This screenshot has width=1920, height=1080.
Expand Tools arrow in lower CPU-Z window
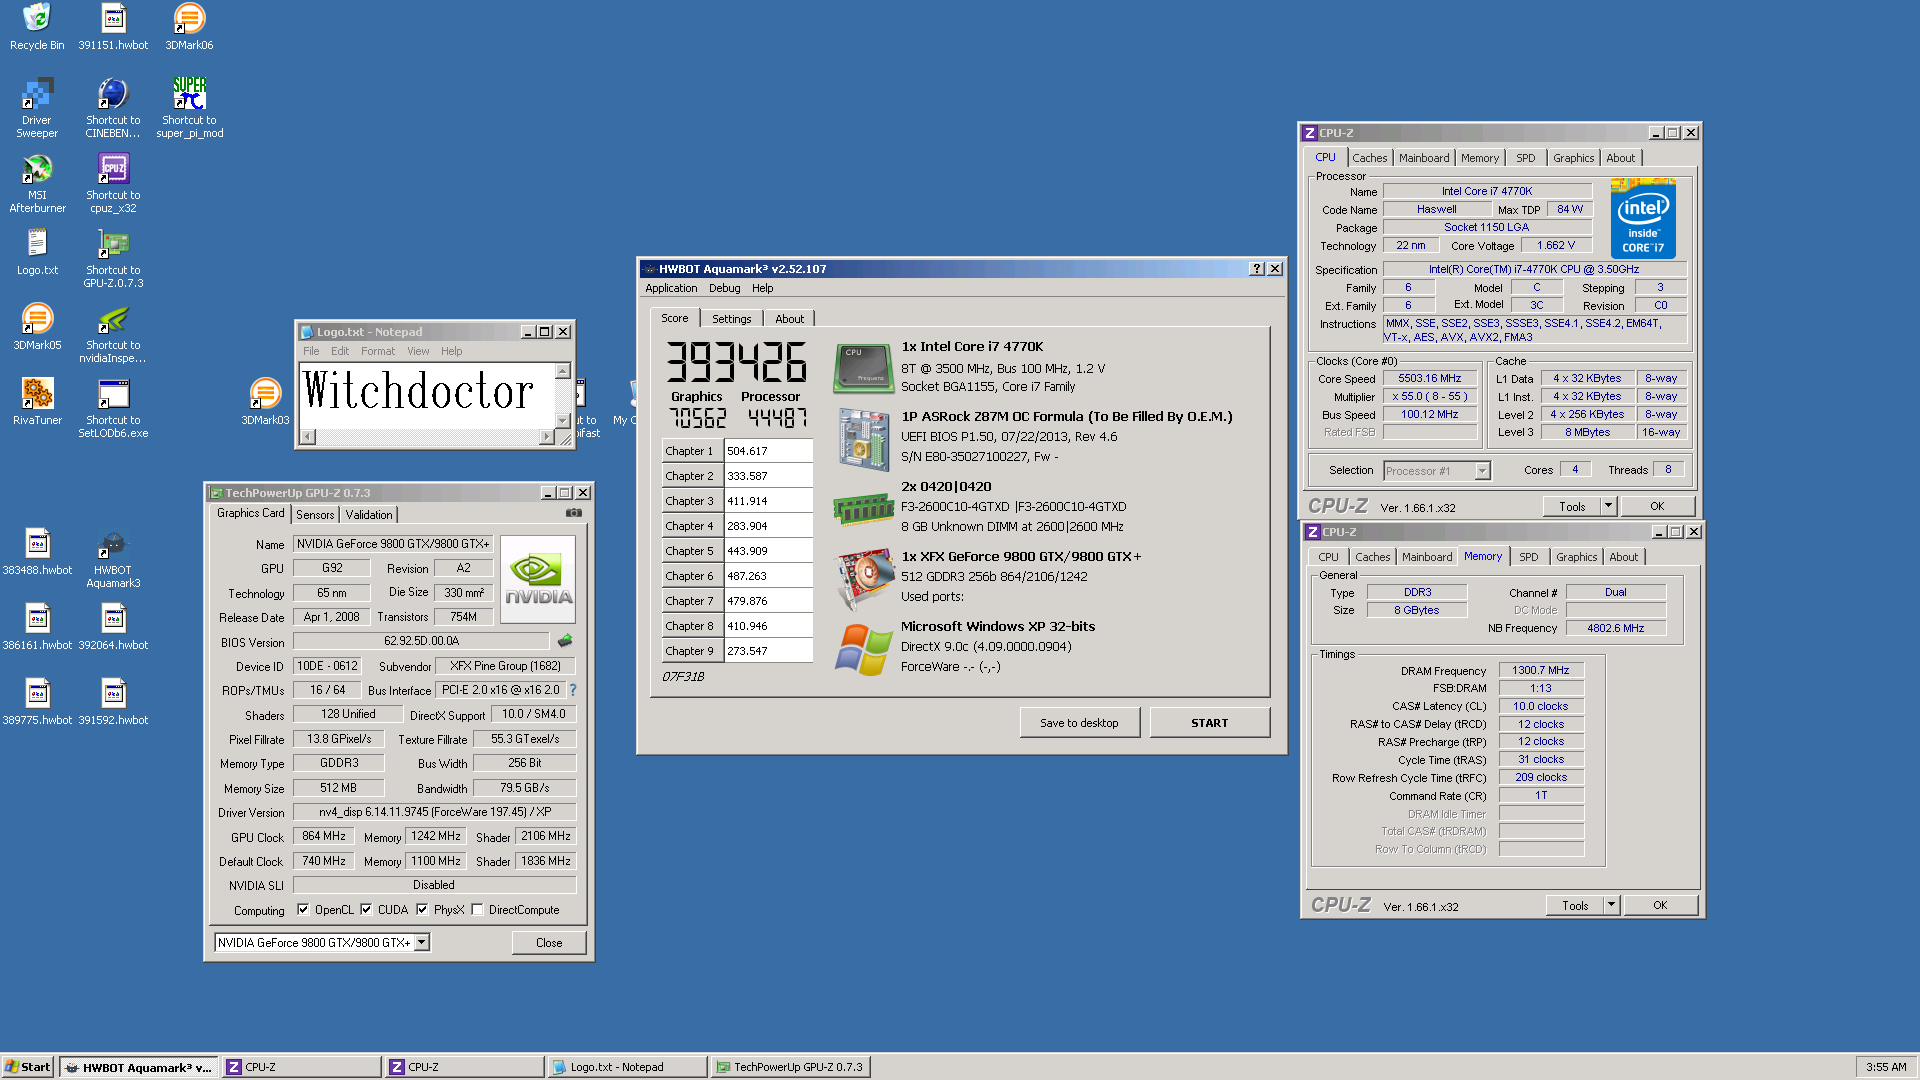1611,905
